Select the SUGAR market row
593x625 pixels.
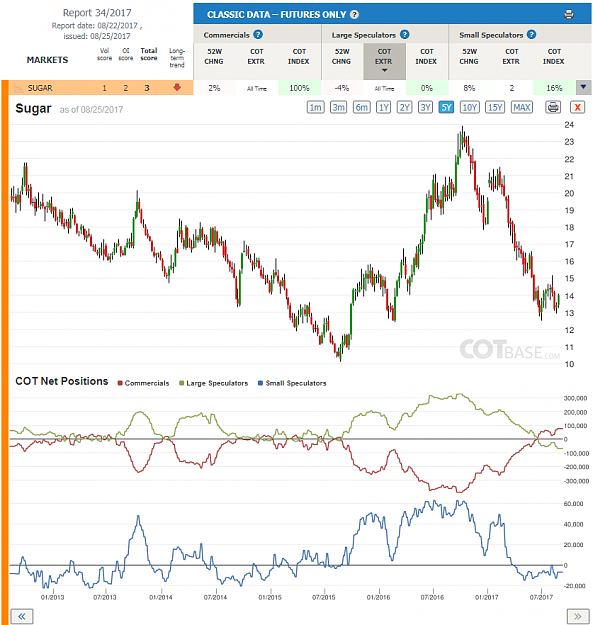[x=101, y=88]
